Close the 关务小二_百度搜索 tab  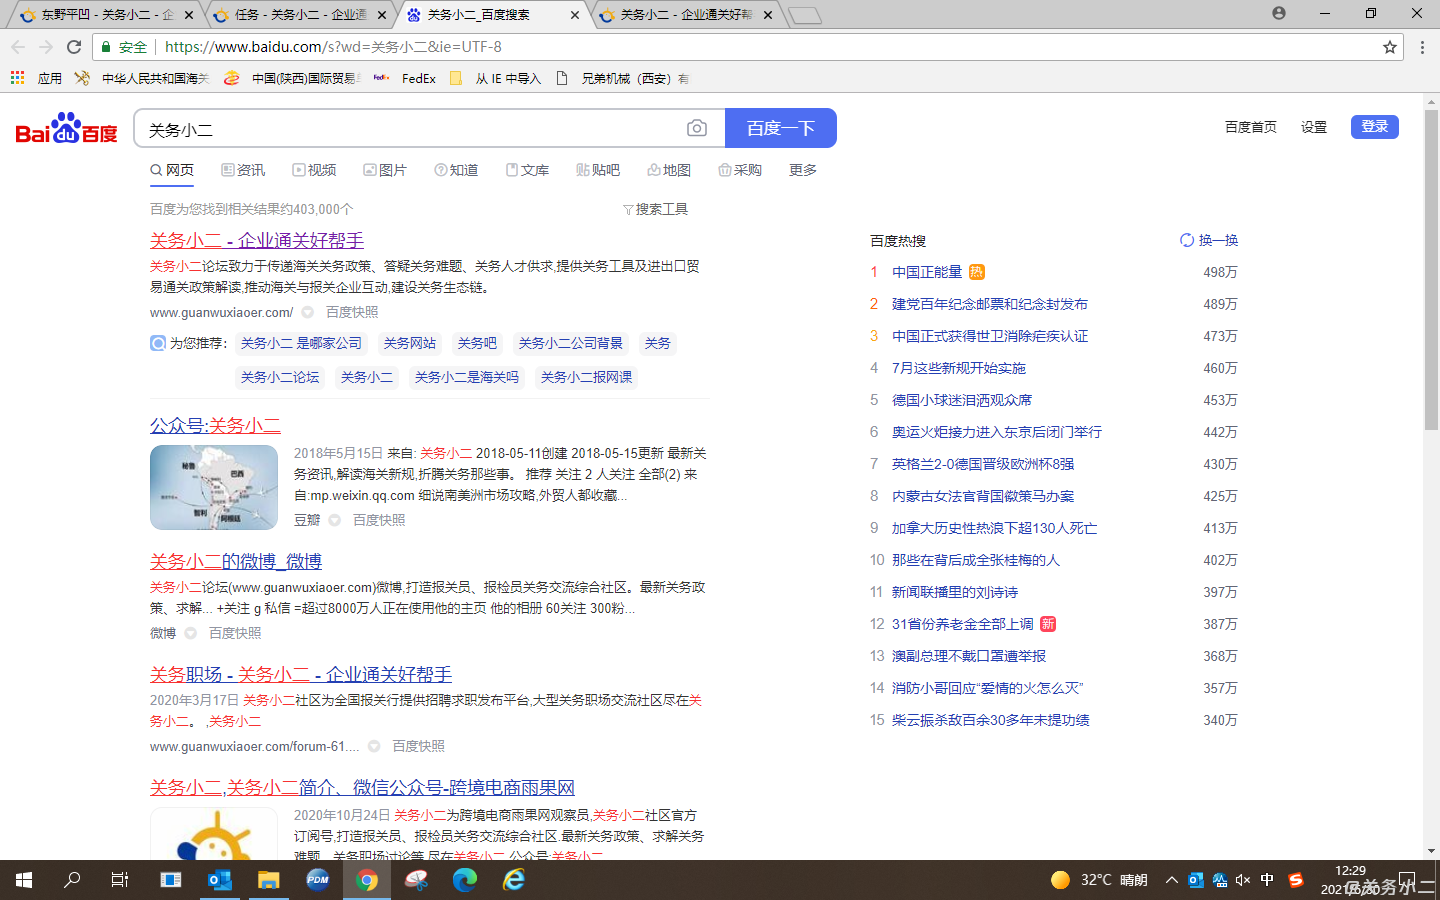click(x=575, y=15)
